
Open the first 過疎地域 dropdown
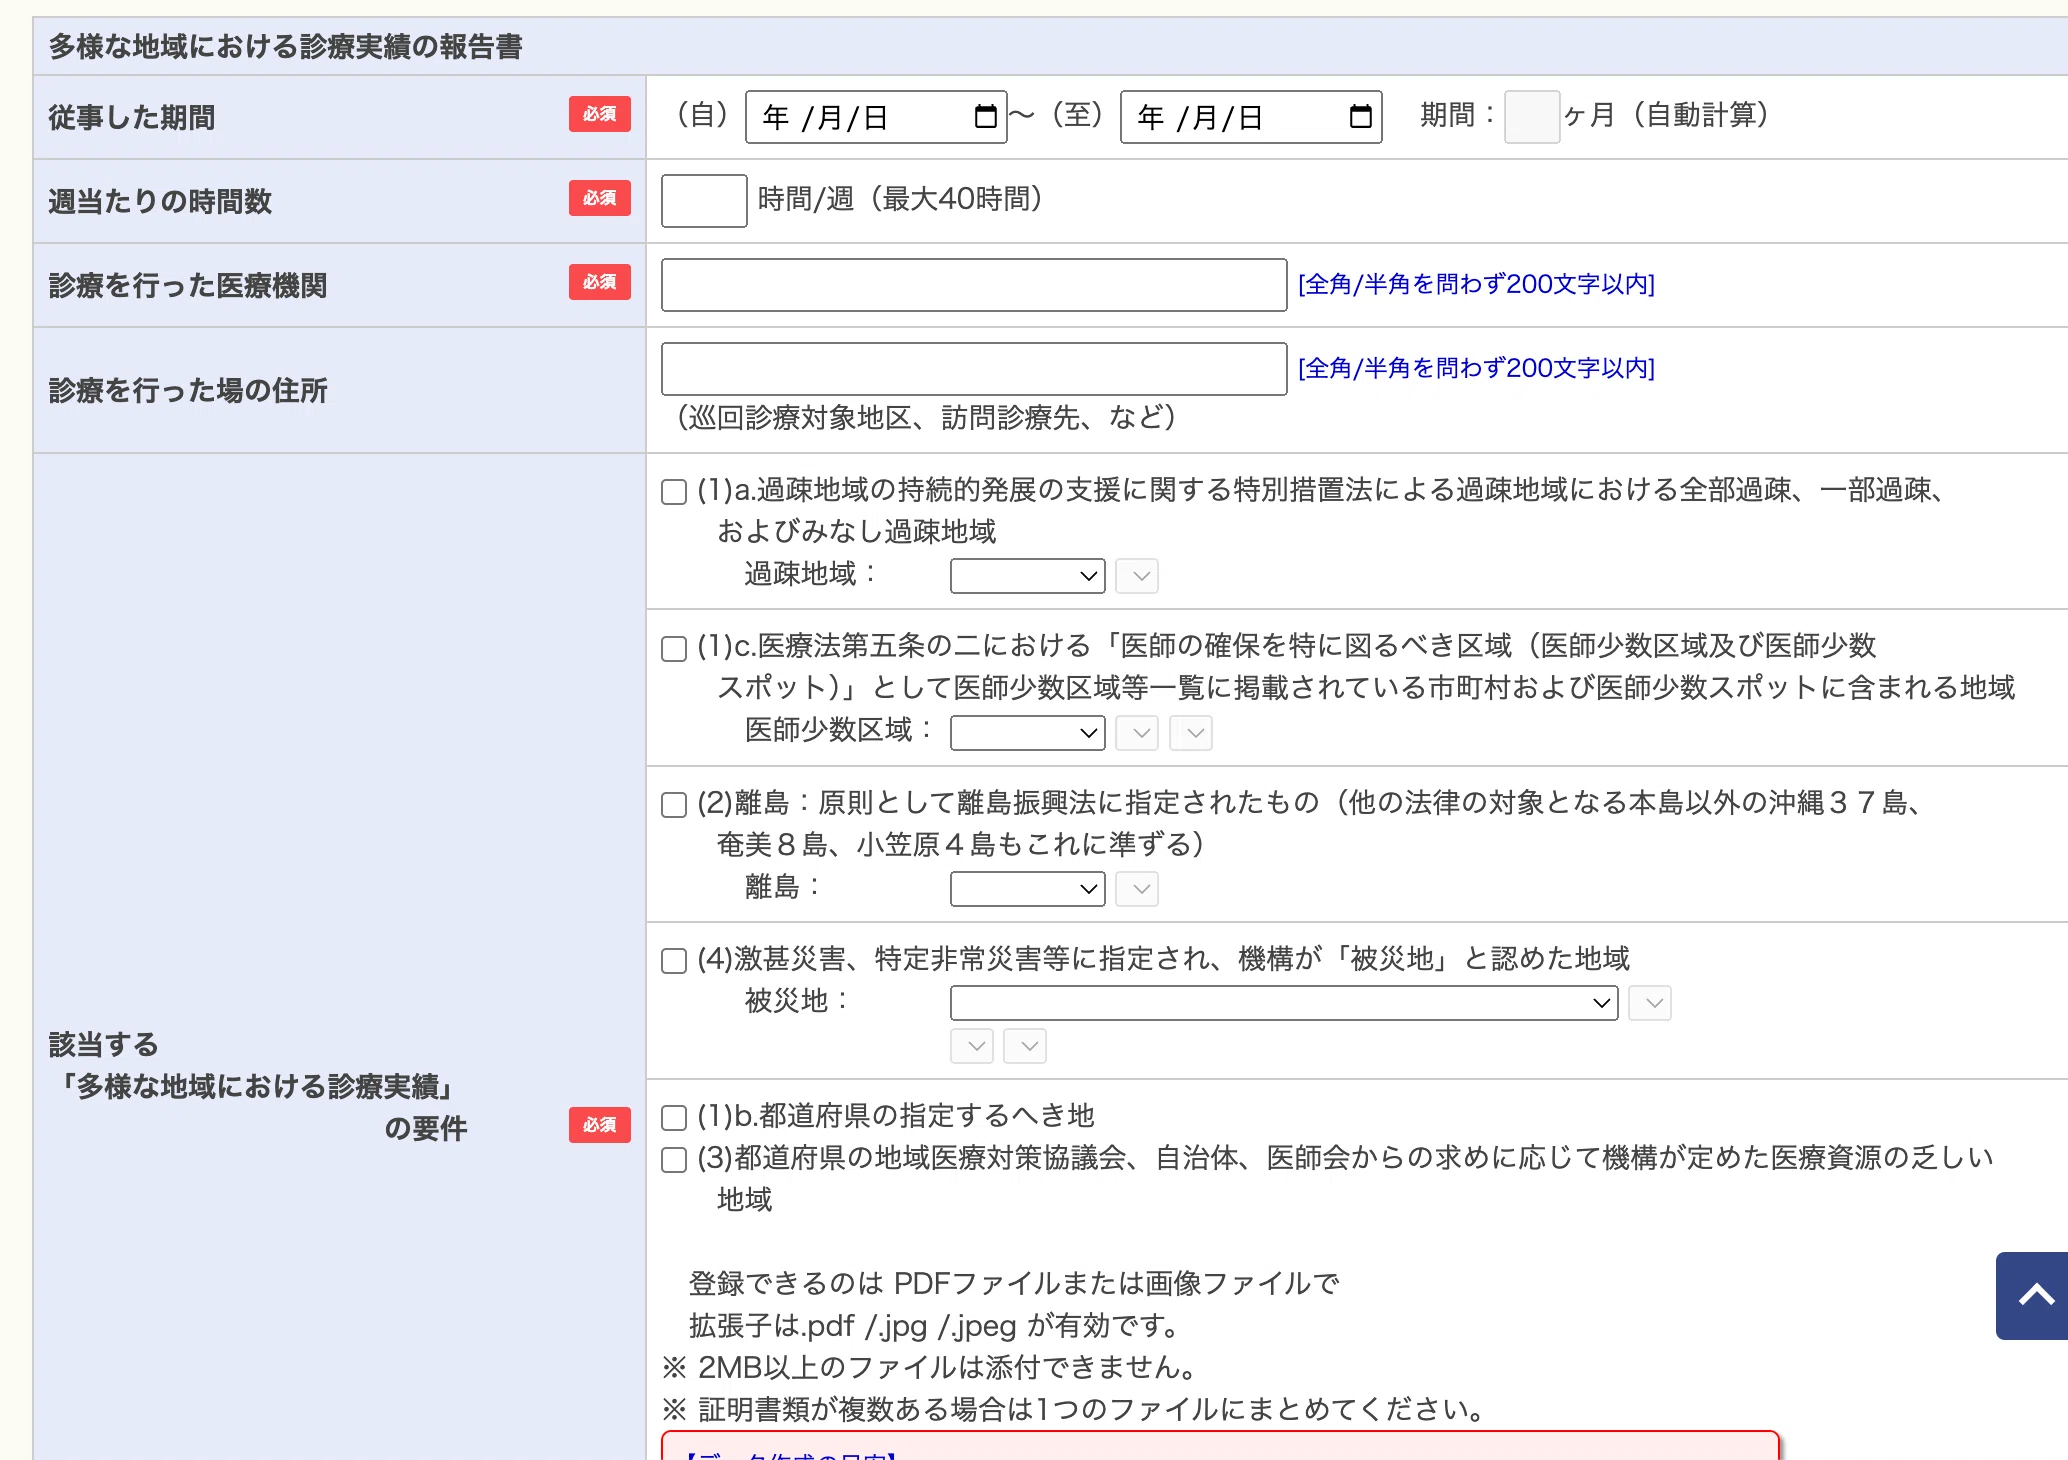click(x=1027, y=576)
